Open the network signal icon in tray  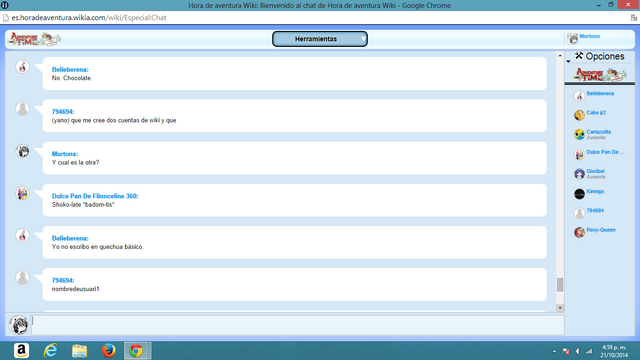tap(589, 351)
